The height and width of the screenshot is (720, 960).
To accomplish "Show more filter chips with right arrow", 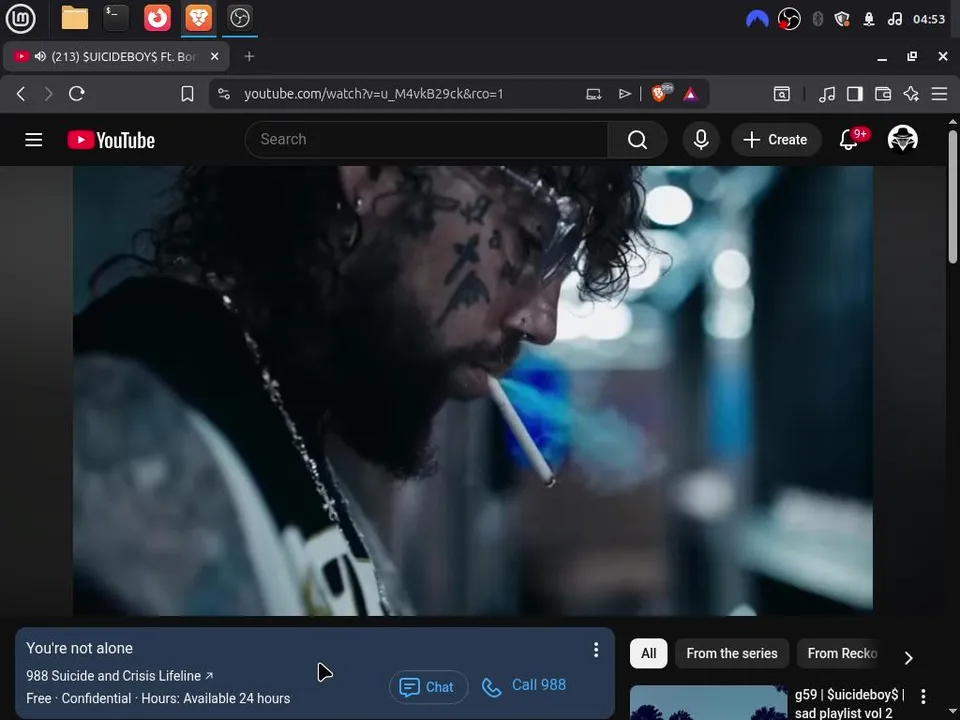I will (x=909, y=658).
